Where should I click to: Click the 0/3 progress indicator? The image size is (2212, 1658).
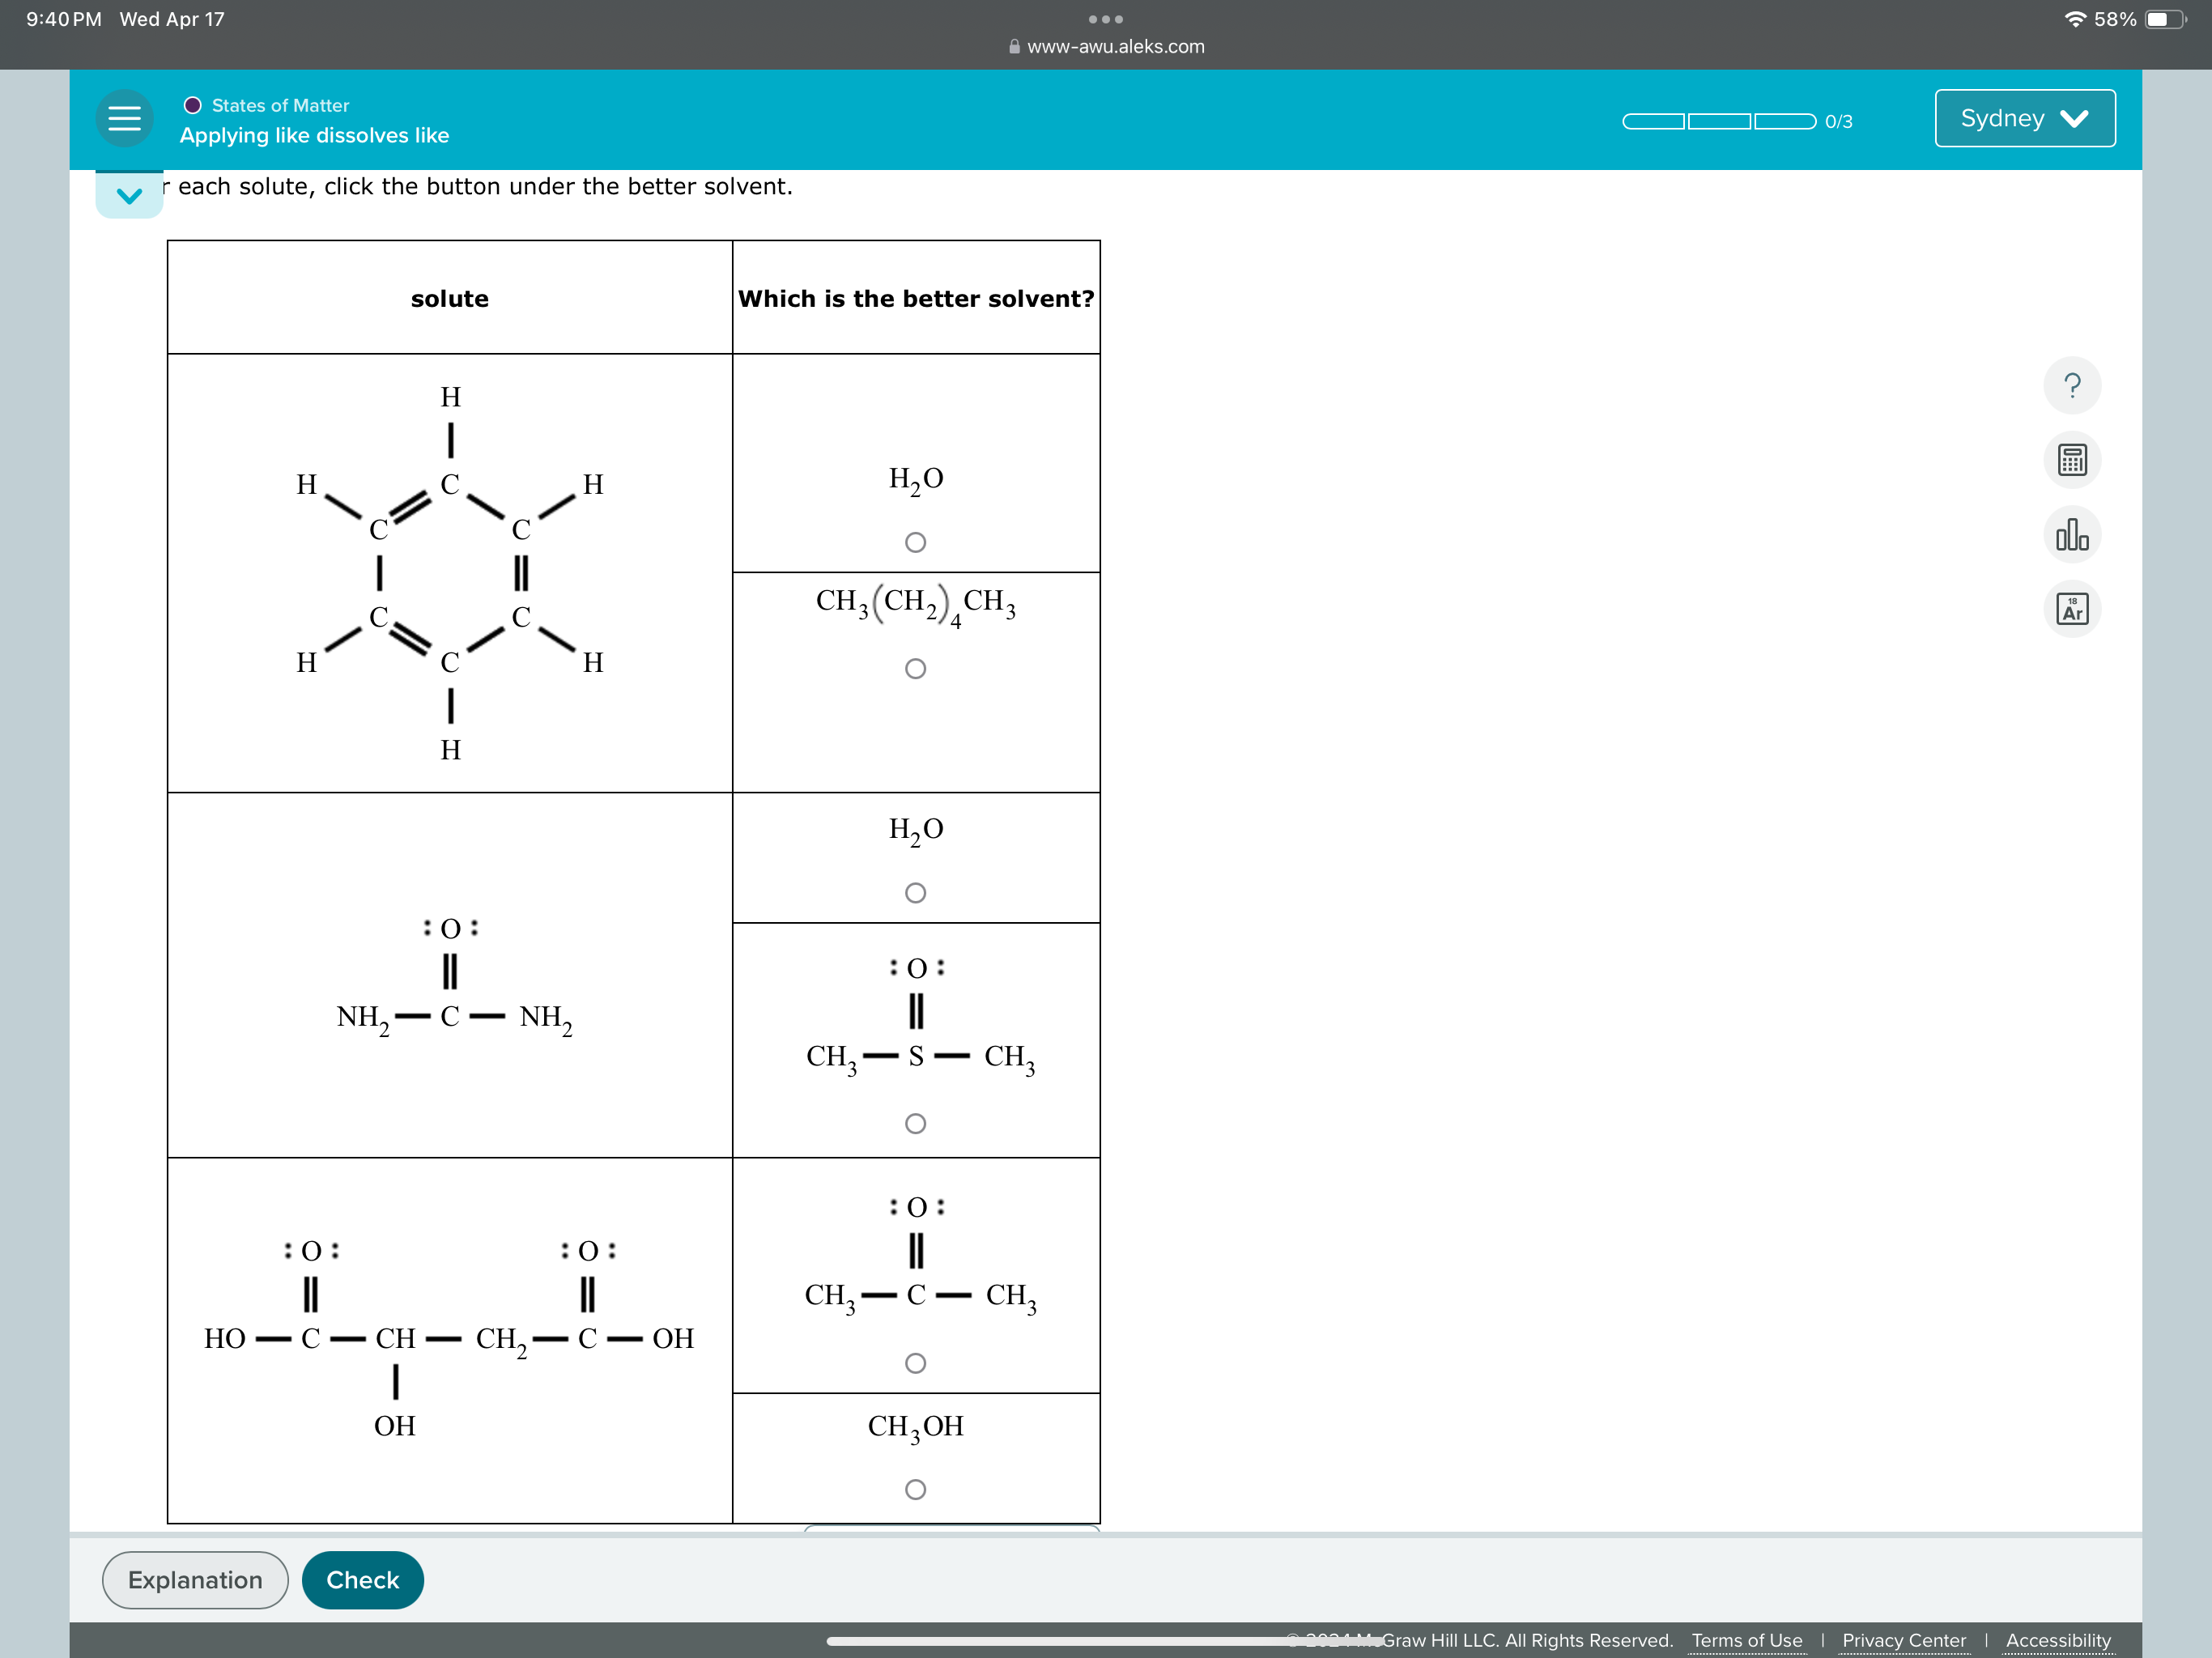click(1838, 121)
